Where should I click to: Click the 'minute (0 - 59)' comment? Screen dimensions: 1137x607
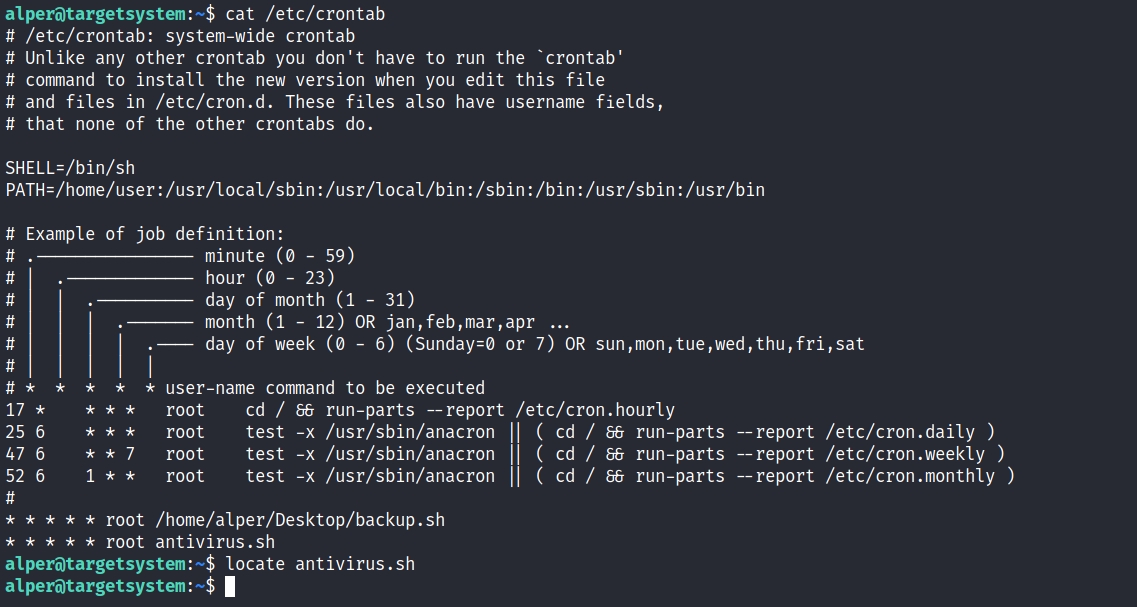[x=280, y=256]
